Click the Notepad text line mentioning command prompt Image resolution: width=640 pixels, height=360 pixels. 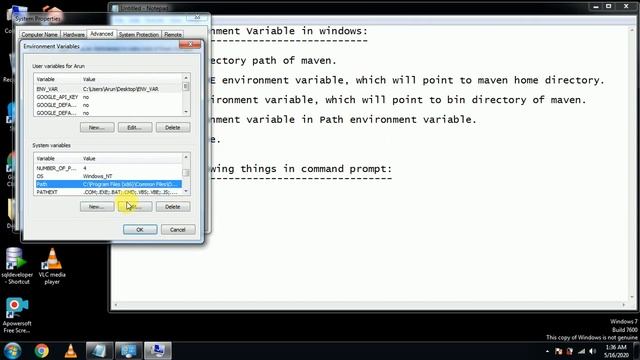300,169
